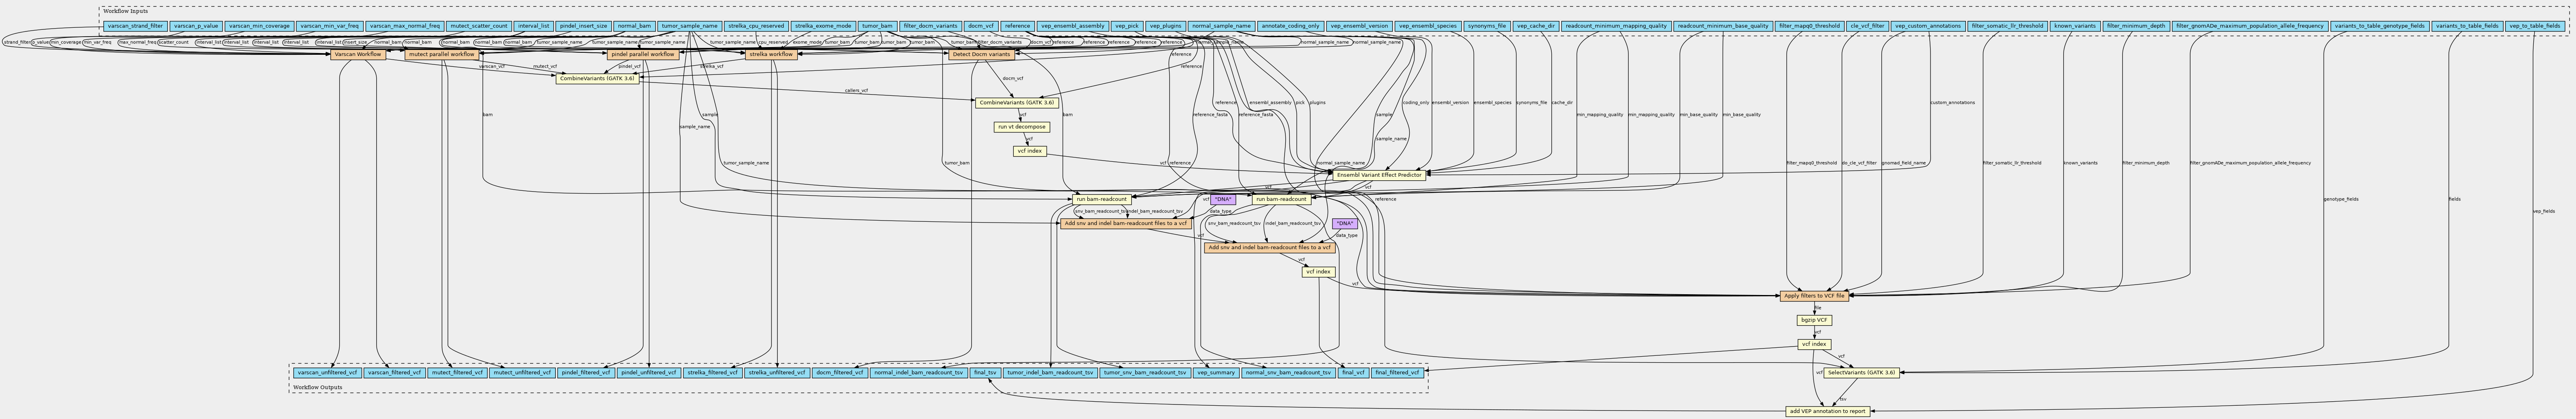Viewport: 2576px width, 419px height.
Task: Click the varscan_unfiltered_vcf output
Action: [x=327, y=373]
